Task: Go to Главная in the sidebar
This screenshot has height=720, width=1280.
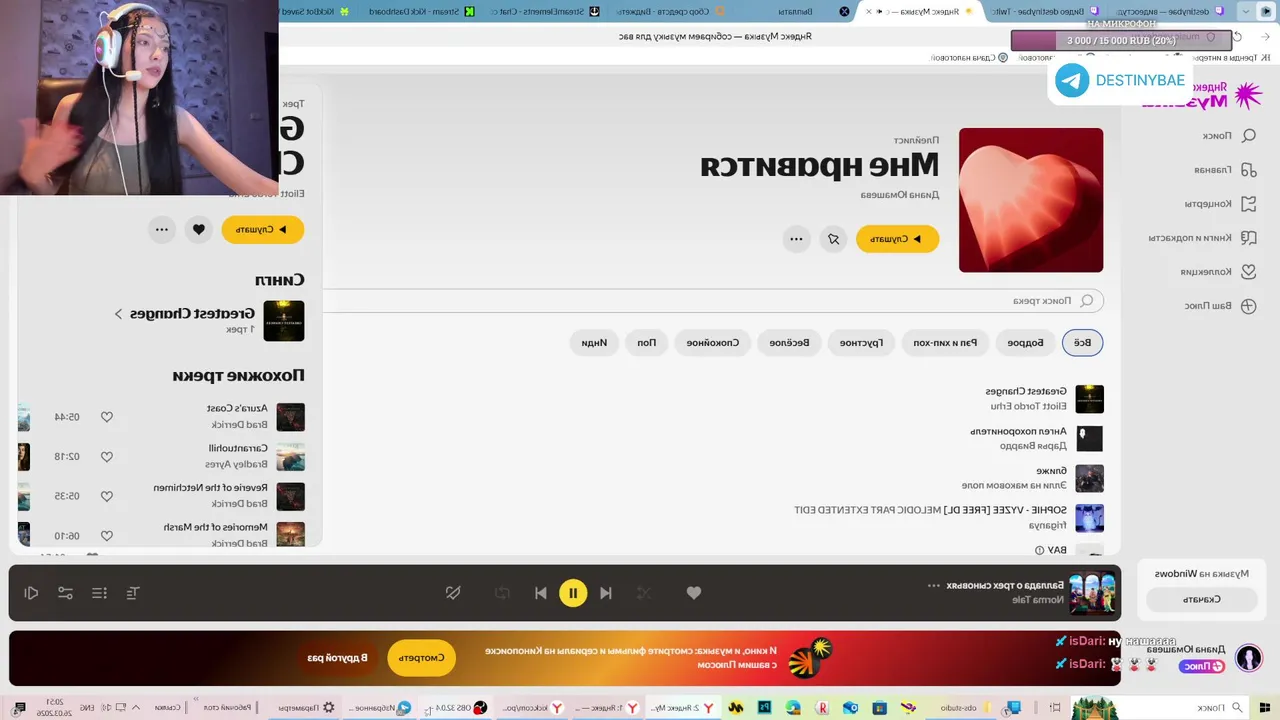Action: point(1225,169)
